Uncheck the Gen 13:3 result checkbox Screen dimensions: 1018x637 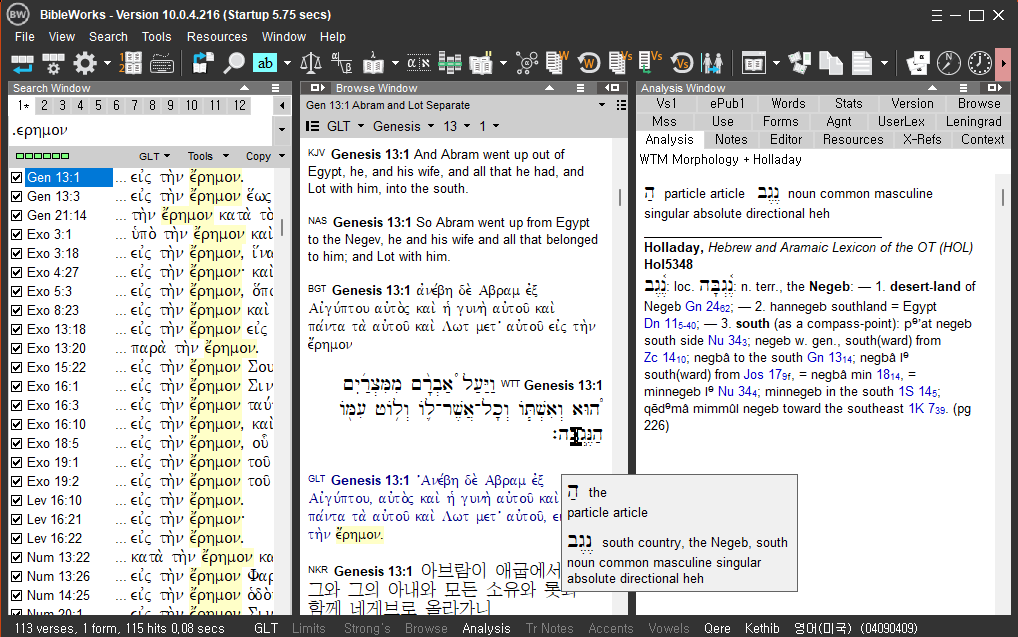pyautogui.click(x=17, y=196)
